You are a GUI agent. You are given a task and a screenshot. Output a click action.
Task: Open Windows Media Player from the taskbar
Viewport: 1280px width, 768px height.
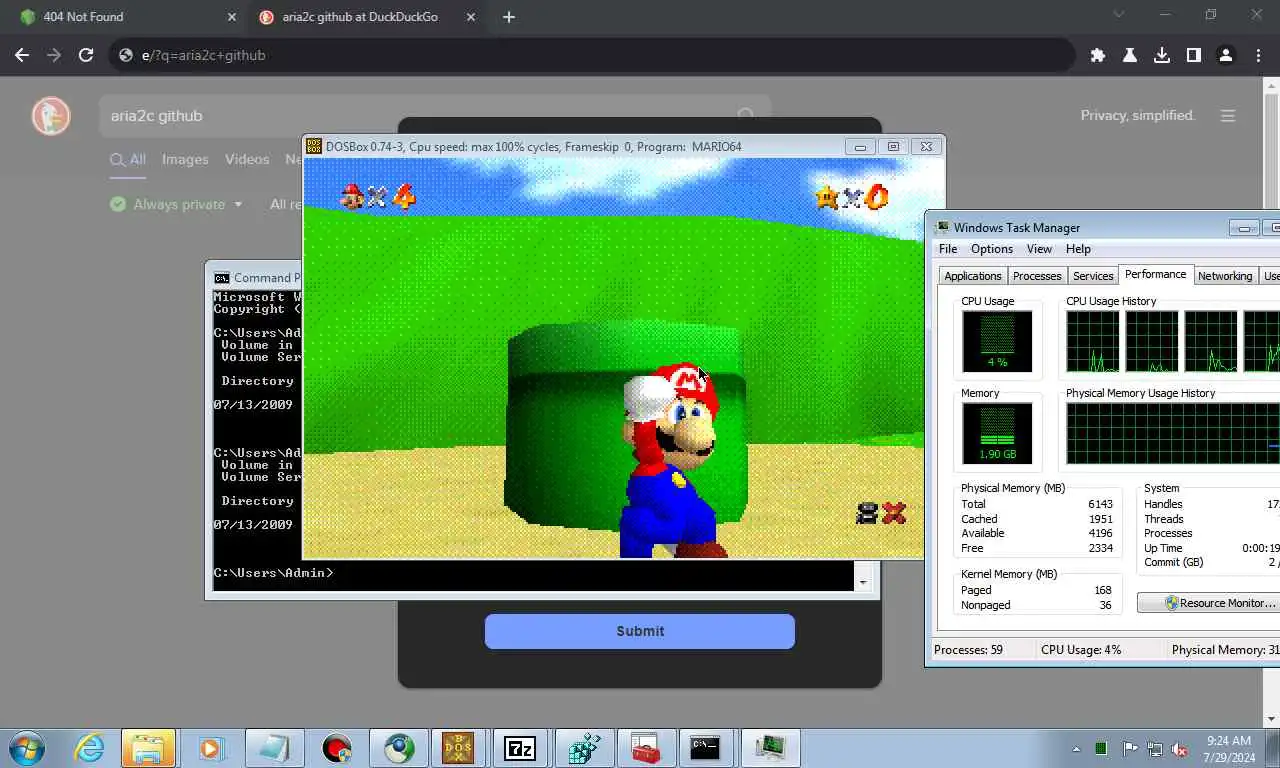(x=210, y=748)
